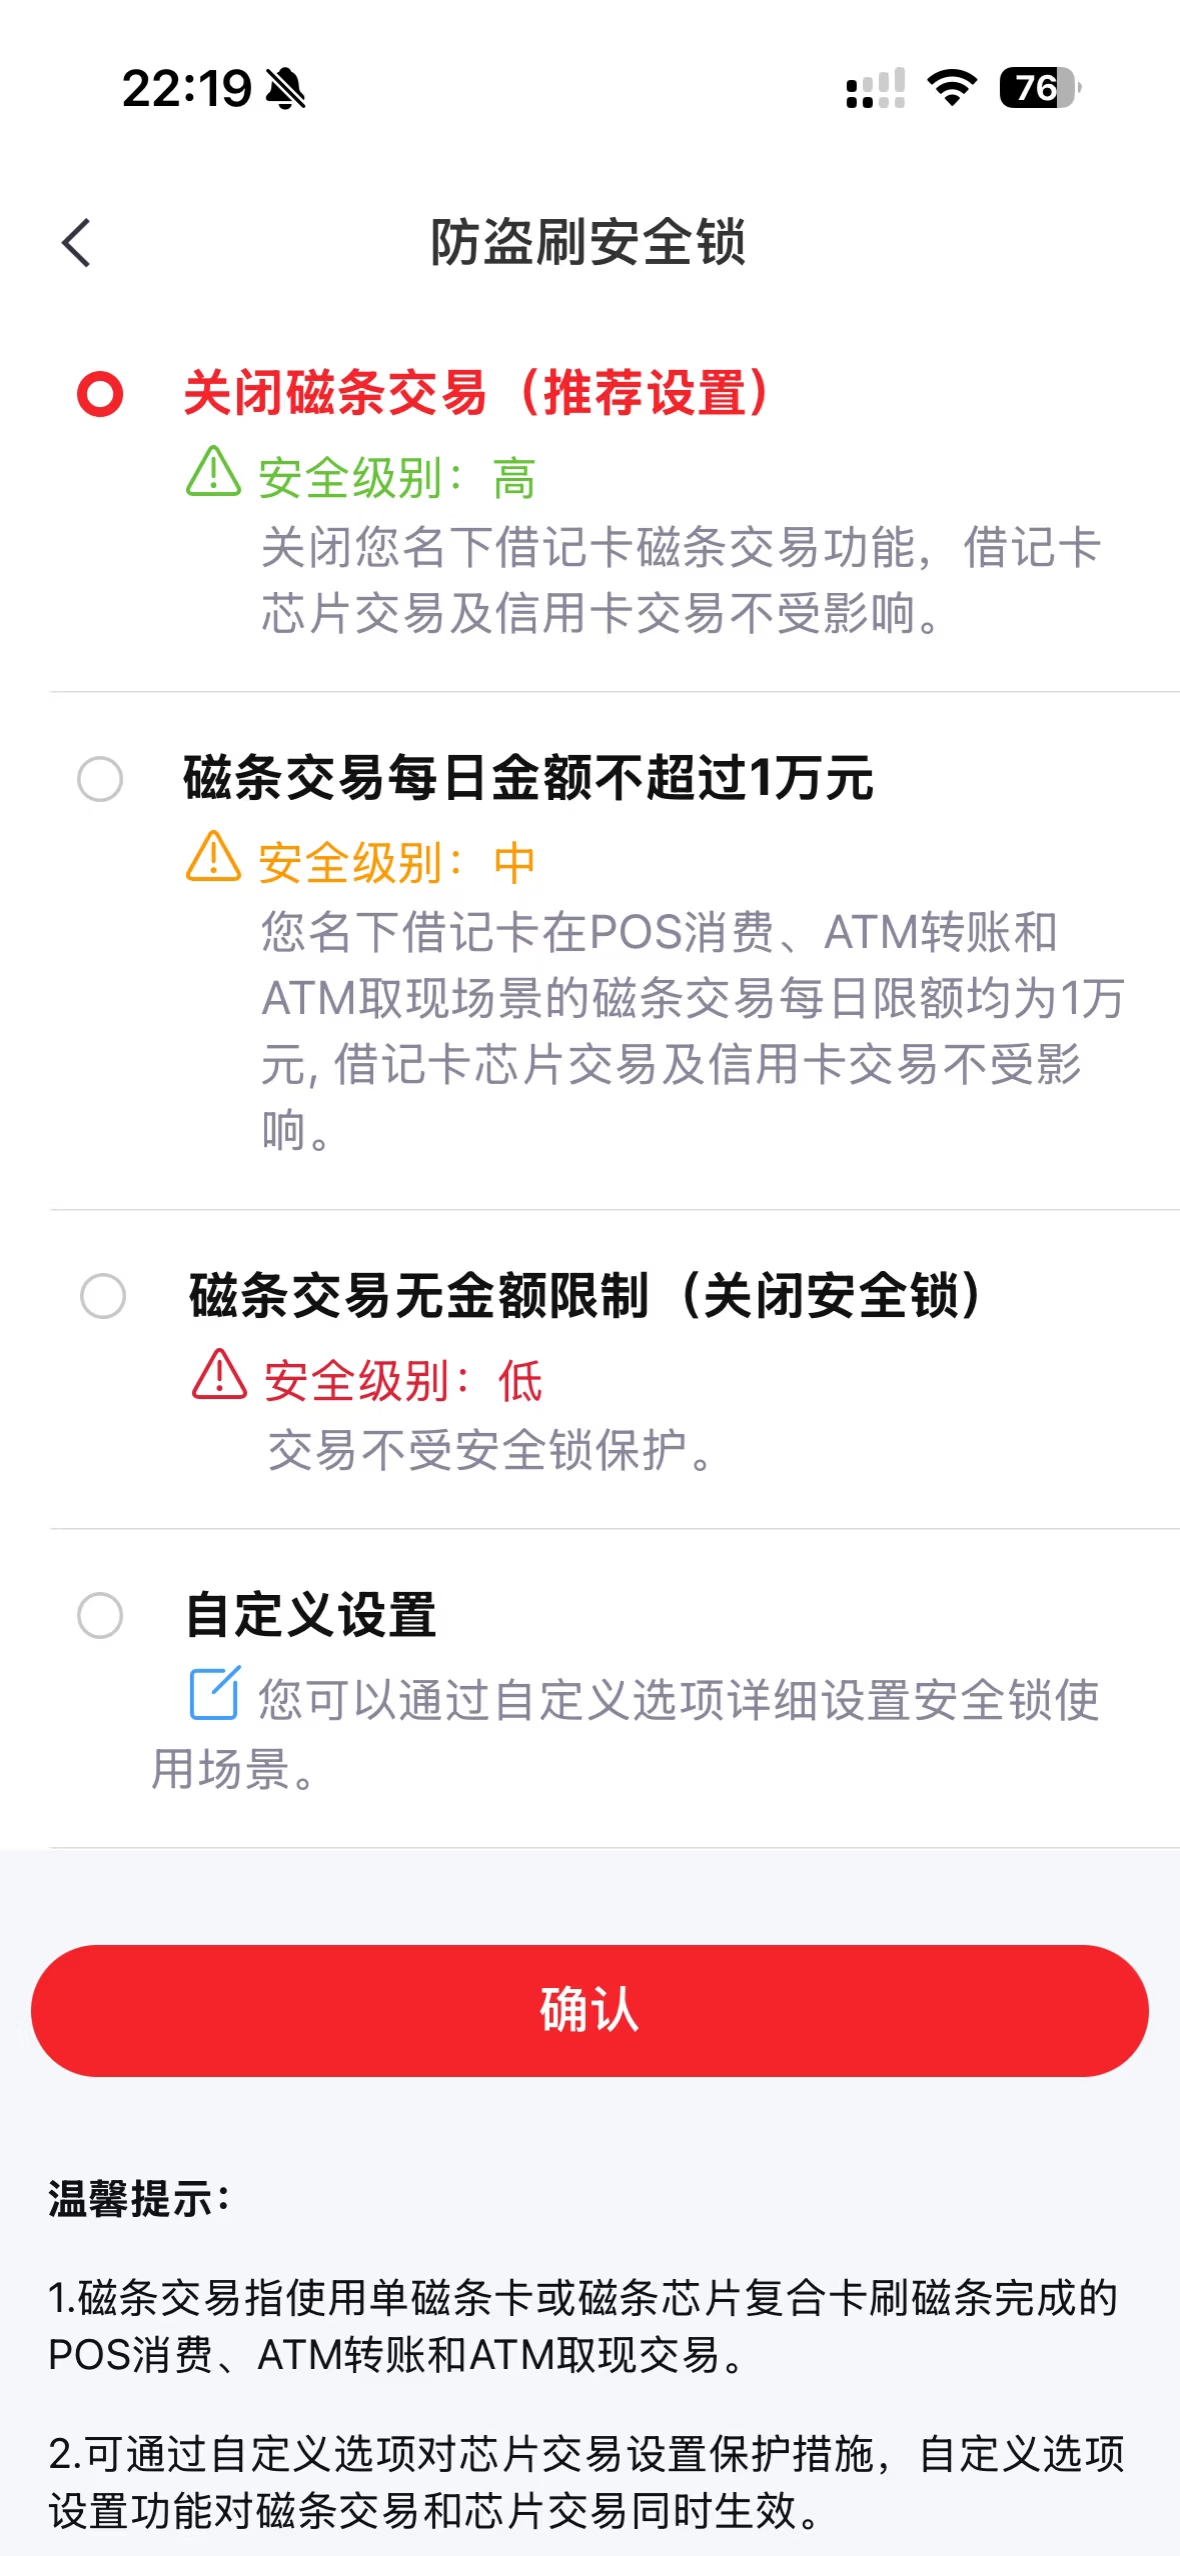Tap the 关闭磁条交易（推荐设置）title
The height and width of the screenshot is (2556, 1180).
click(476, 392)
